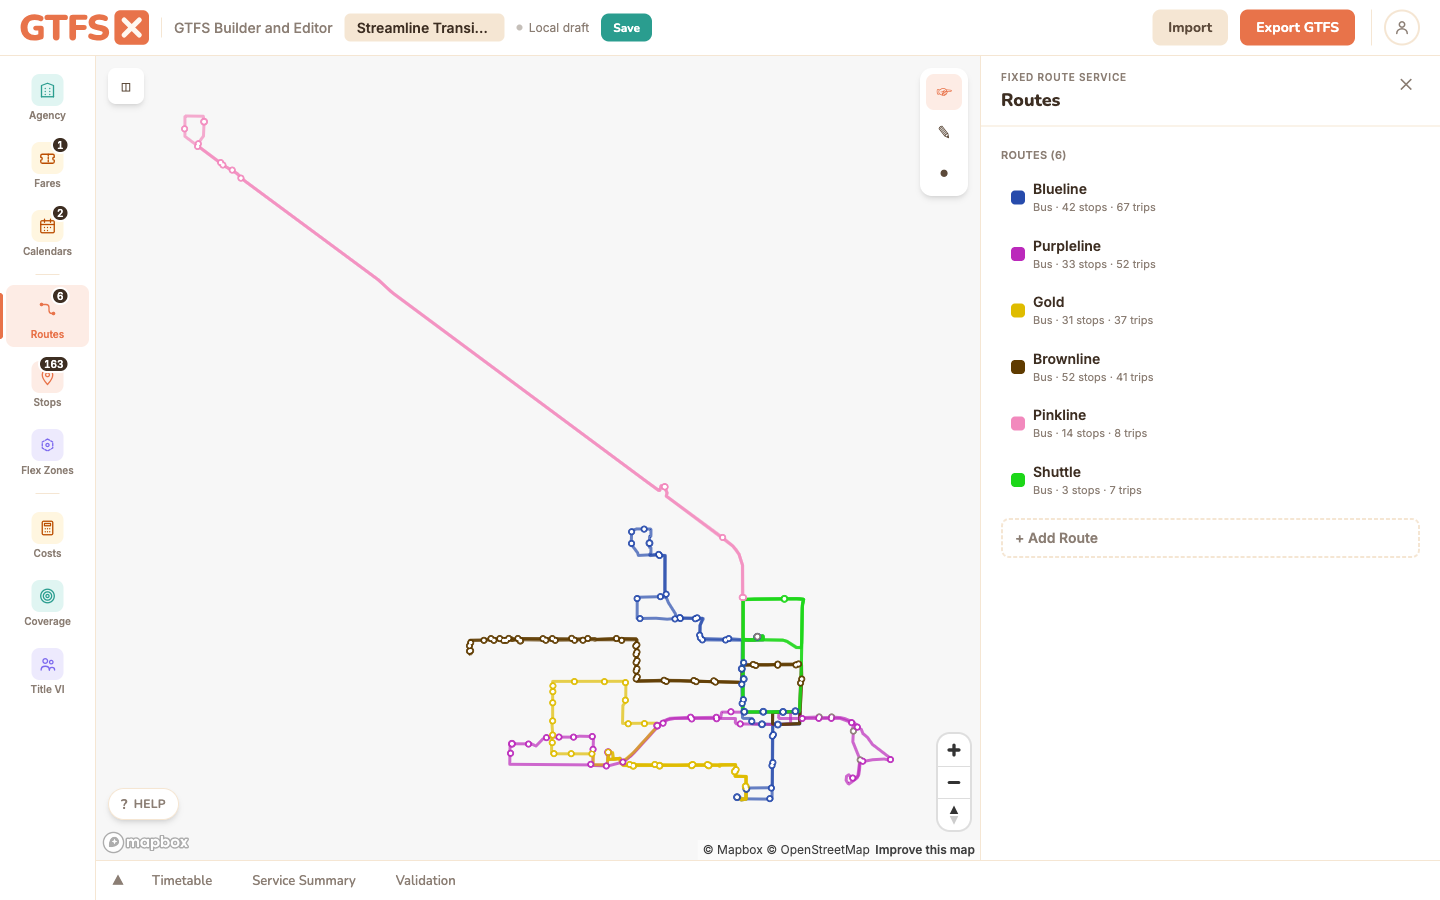
Task: Select the Routes sidebar icon
Action: click(x=47, y=316)
